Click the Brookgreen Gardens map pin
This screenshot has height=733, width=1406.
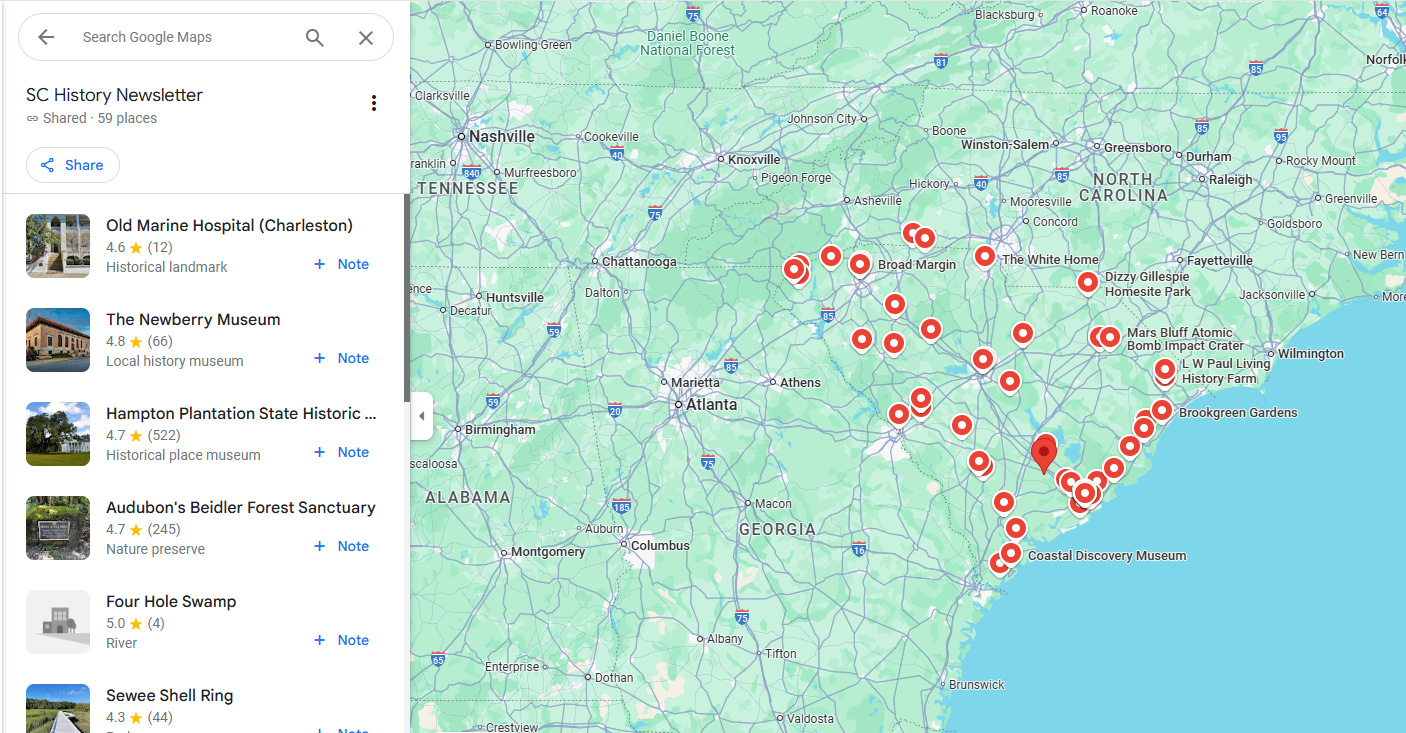(1161, 410)
